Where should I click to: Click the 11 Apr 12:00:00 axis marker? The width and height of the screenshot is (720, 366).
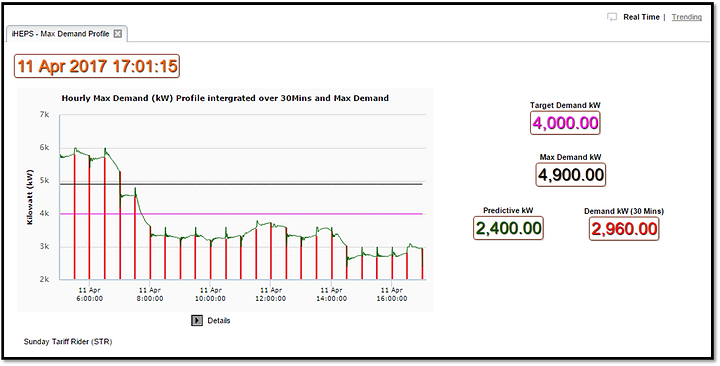[270, 294]
